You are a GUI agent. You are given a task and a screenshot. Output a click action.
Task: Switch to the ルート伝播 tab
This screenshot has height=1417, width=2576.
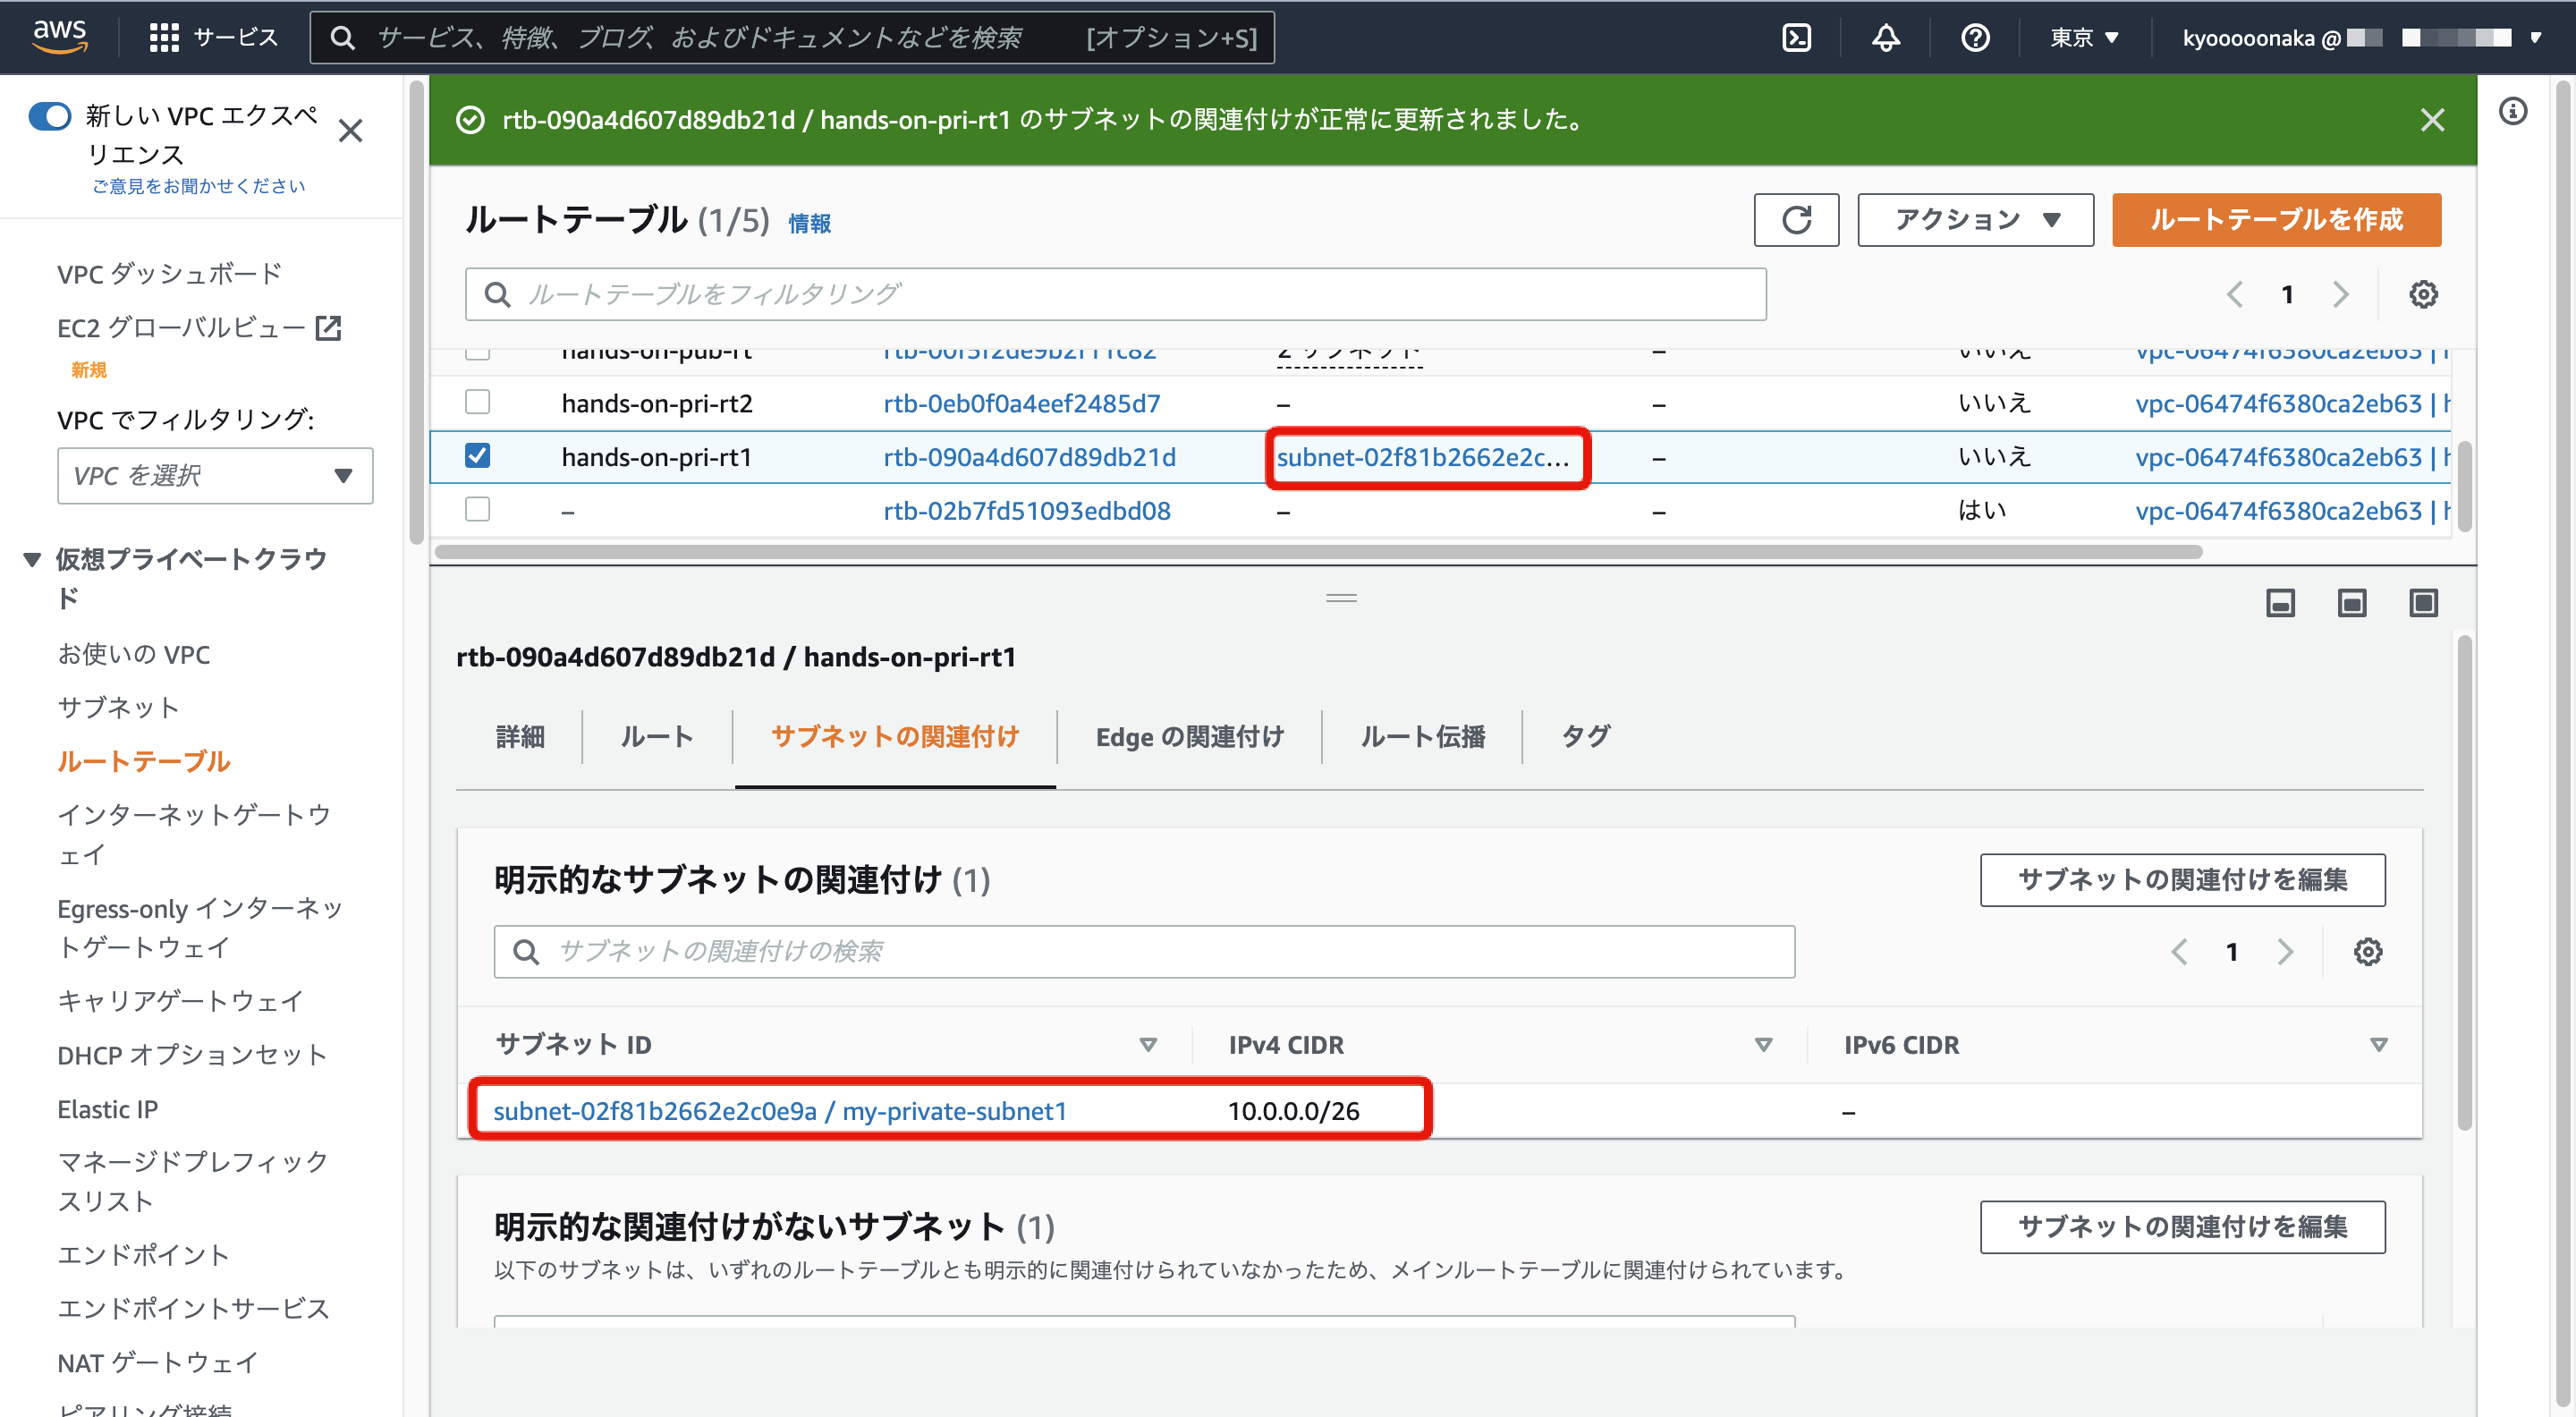point(1423,737)
